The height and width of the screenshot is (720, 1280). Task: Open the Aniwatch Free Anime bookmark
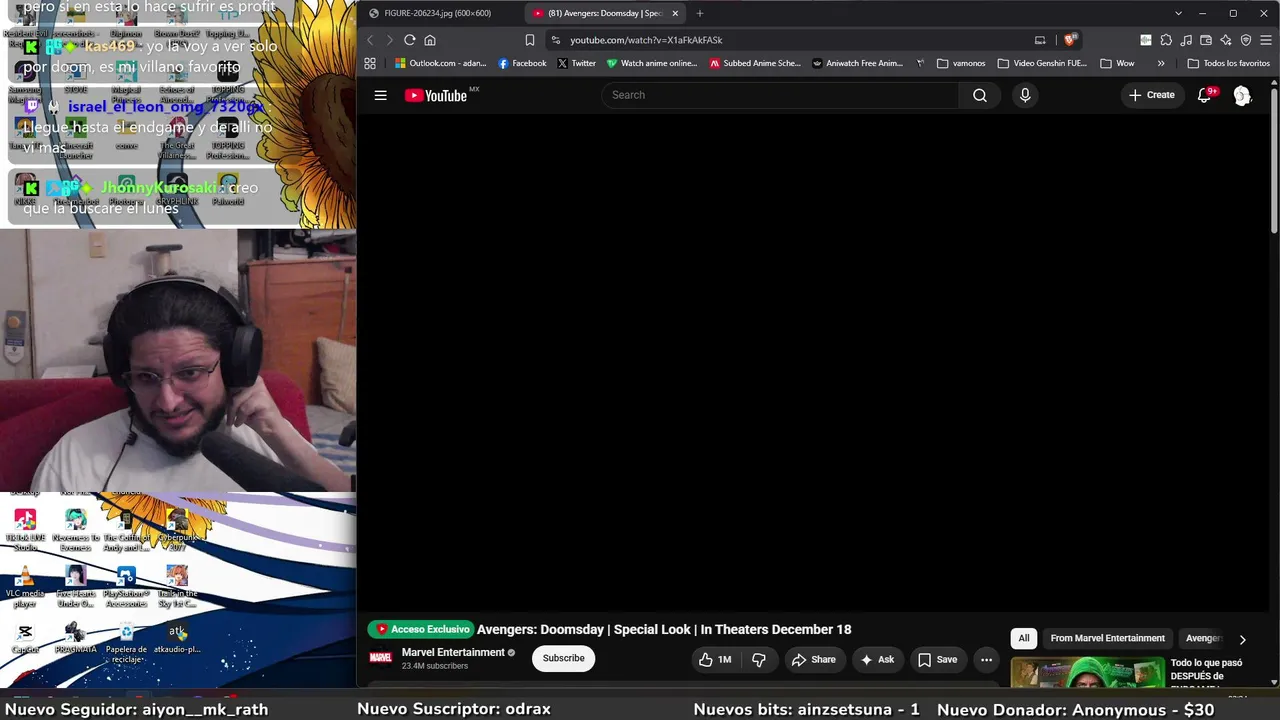[857, 63]
